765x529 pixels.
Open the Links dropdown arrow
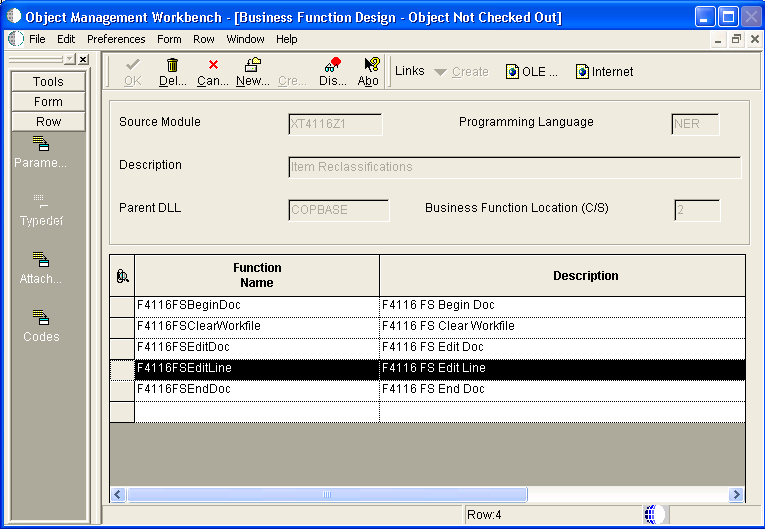tap(440, 72)
